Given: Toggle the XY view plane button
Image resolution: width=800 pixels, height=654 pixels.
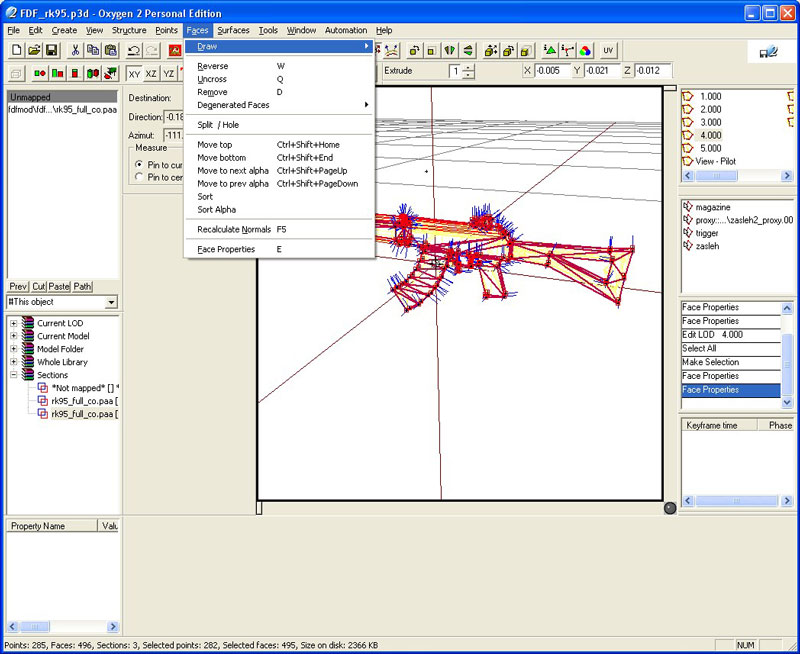Looking at the screenshot, I should (x=134, y=73).
